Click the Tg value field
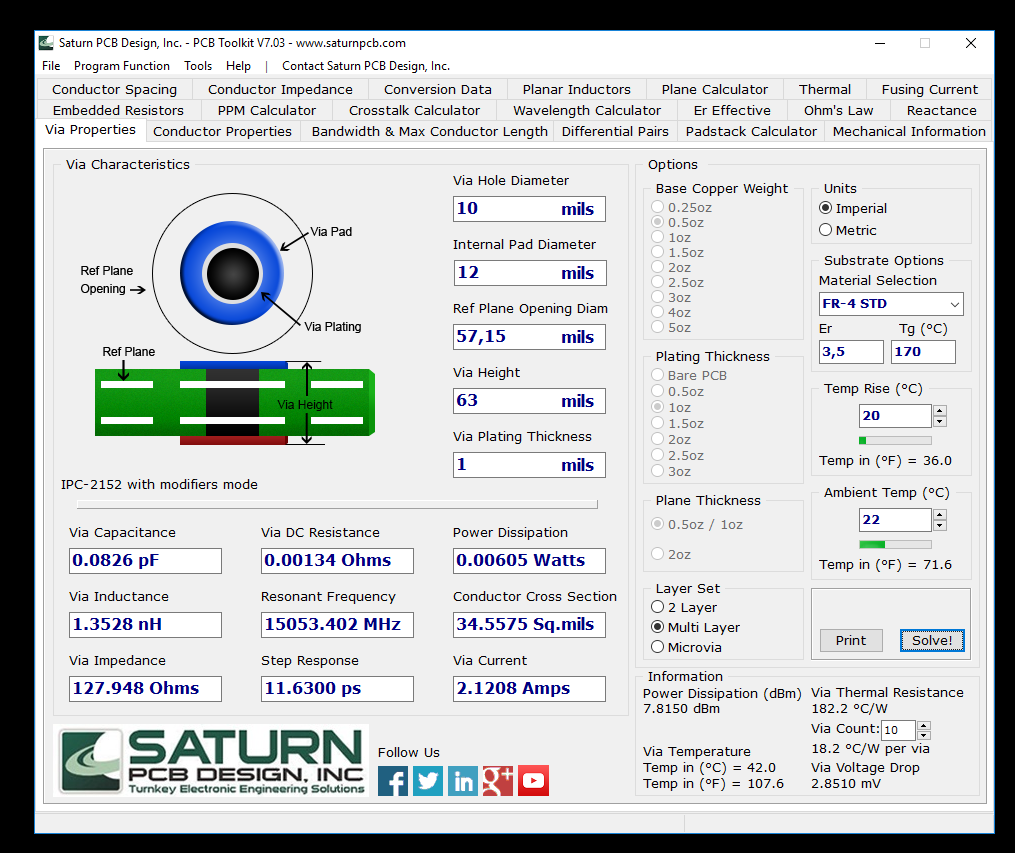 click(923, 352)
